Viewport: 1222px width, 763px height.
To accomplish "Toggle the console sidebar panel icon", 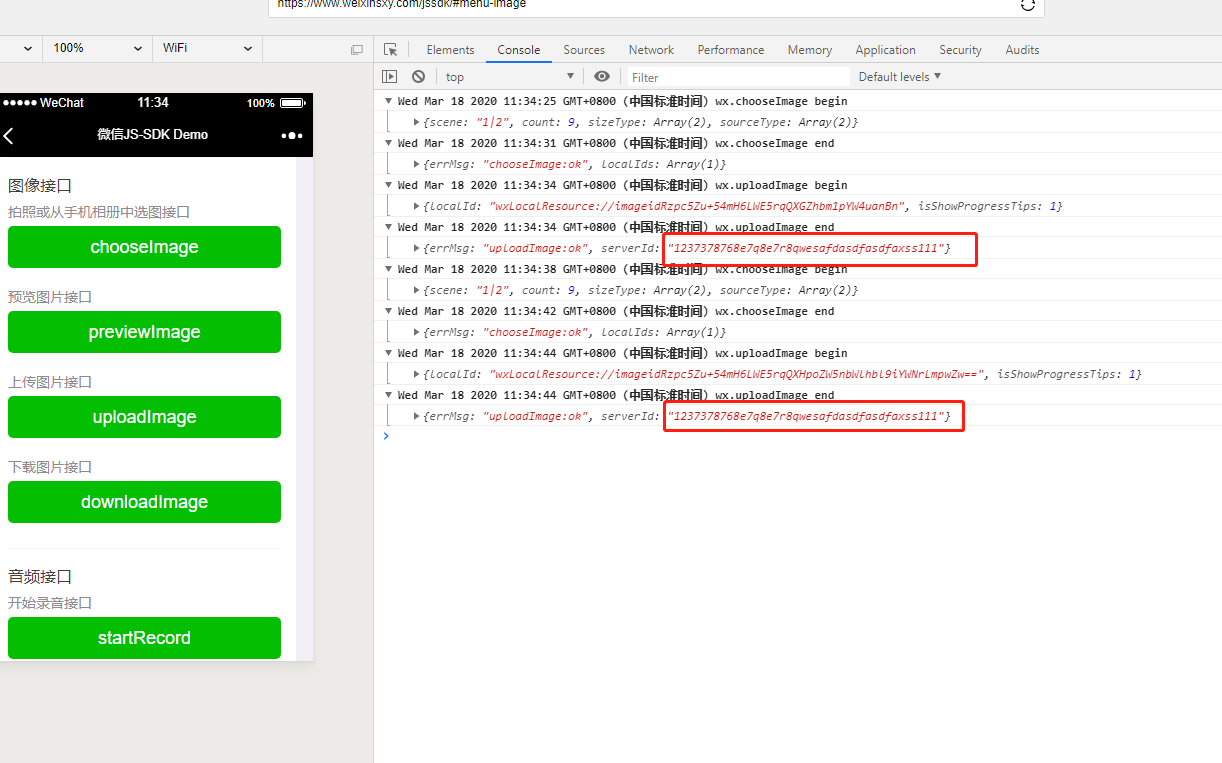I will tap(390, 77).
